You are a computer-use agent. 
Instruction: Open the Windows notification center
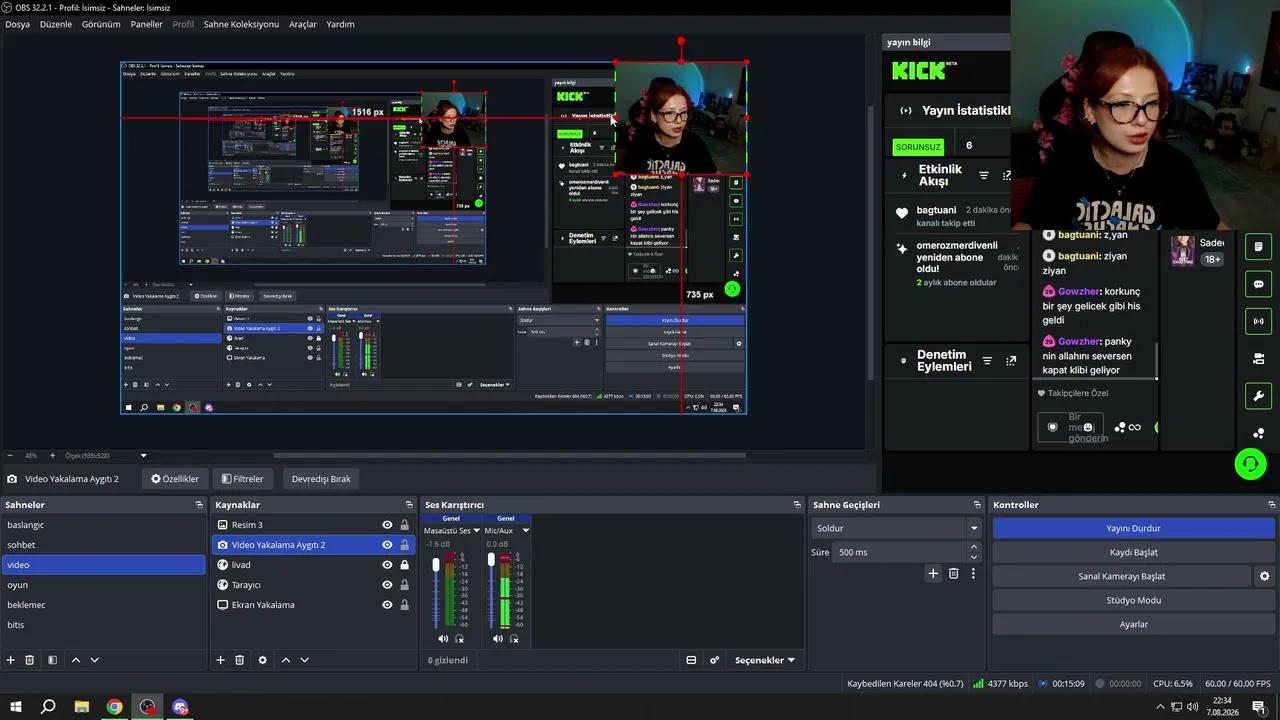coord(1259,707)
